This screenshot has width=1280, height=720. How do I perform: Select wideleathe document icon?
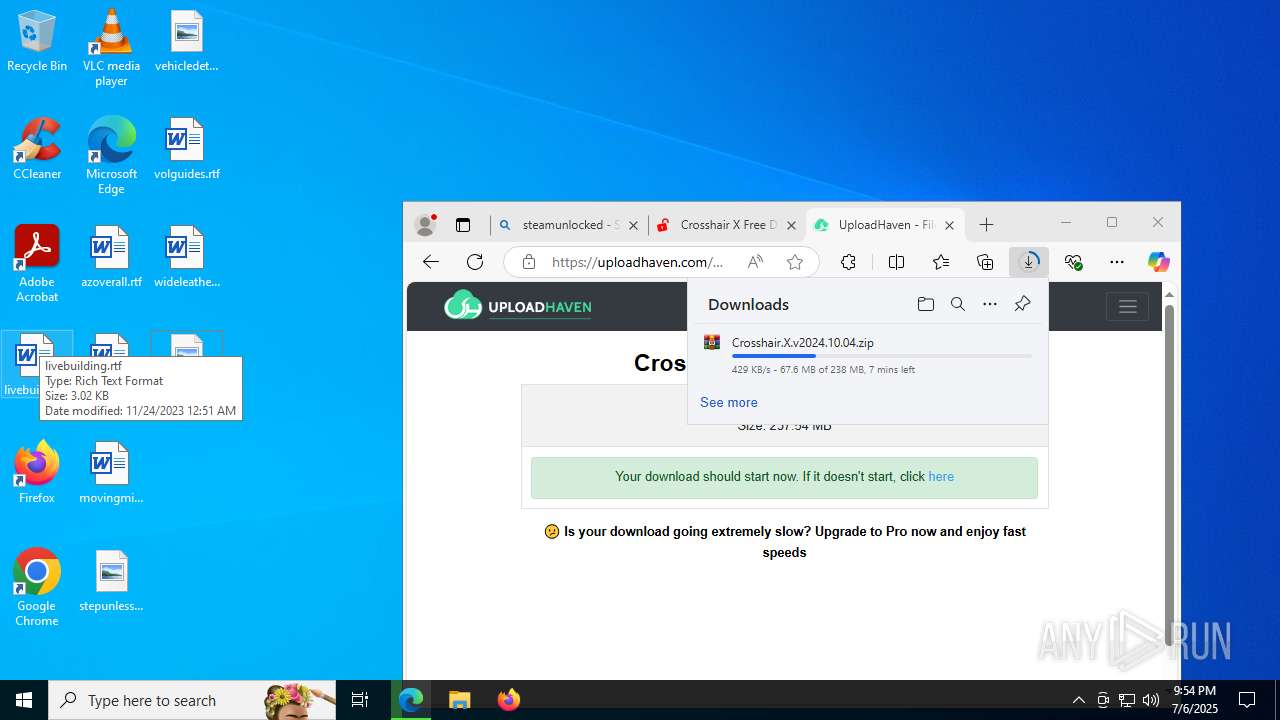click(x=186, y=257)
